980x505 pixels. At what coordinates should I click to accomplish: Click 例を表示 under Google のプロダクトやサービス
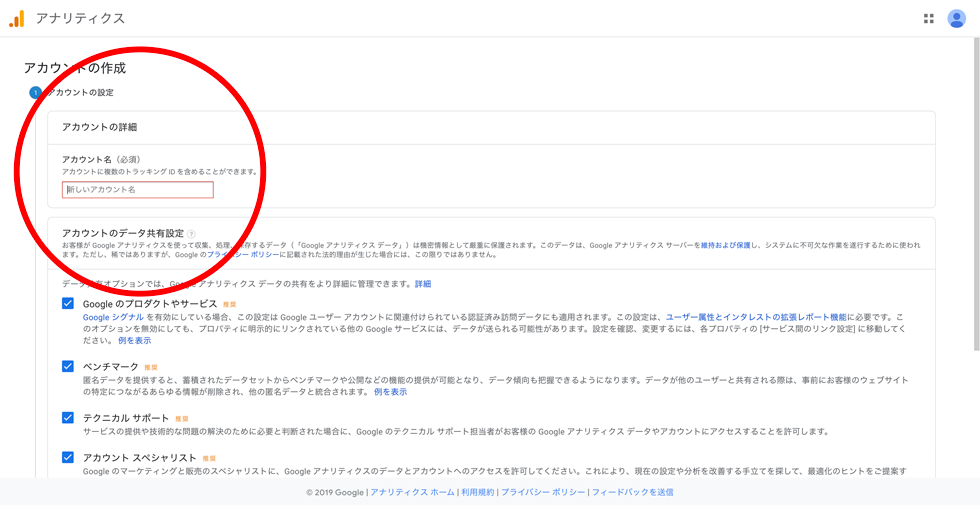(x=134, y=341)
